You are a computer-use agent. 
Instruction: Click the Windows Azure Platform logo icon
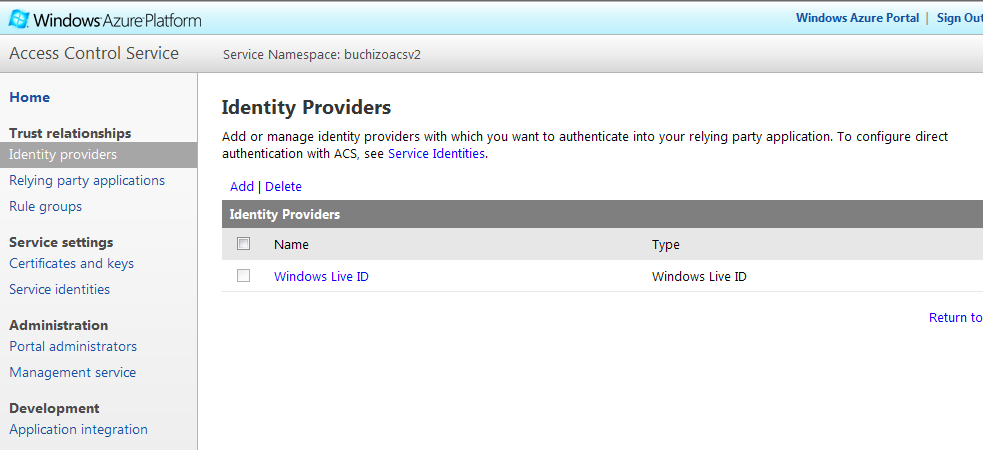pos(19,19)
